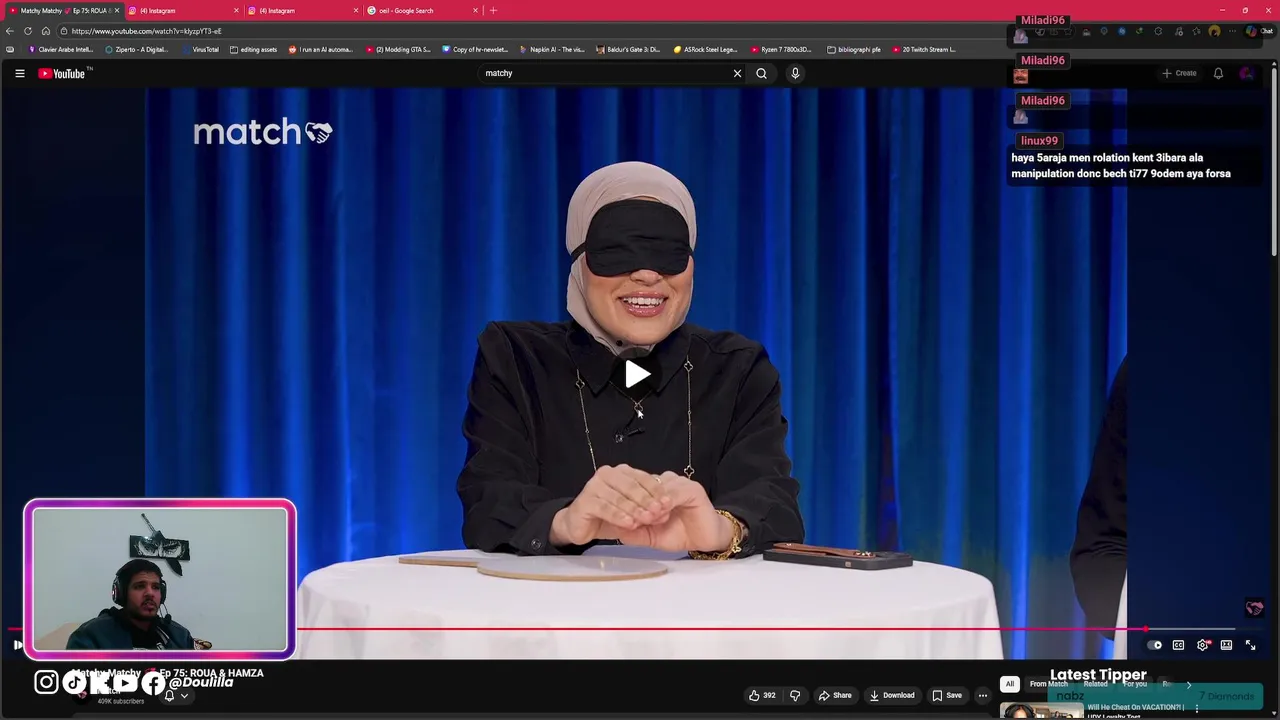
Task: Open the Will He Cheat On VACATION thumbnail
Action: pyautogui.click(x=1041, y=711)
